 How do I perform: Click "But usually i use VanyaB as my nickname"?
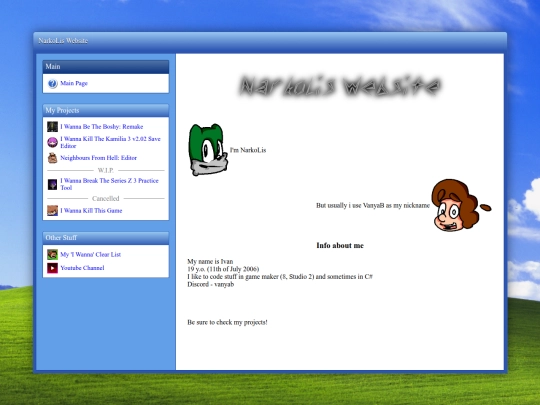coord(373,205)
